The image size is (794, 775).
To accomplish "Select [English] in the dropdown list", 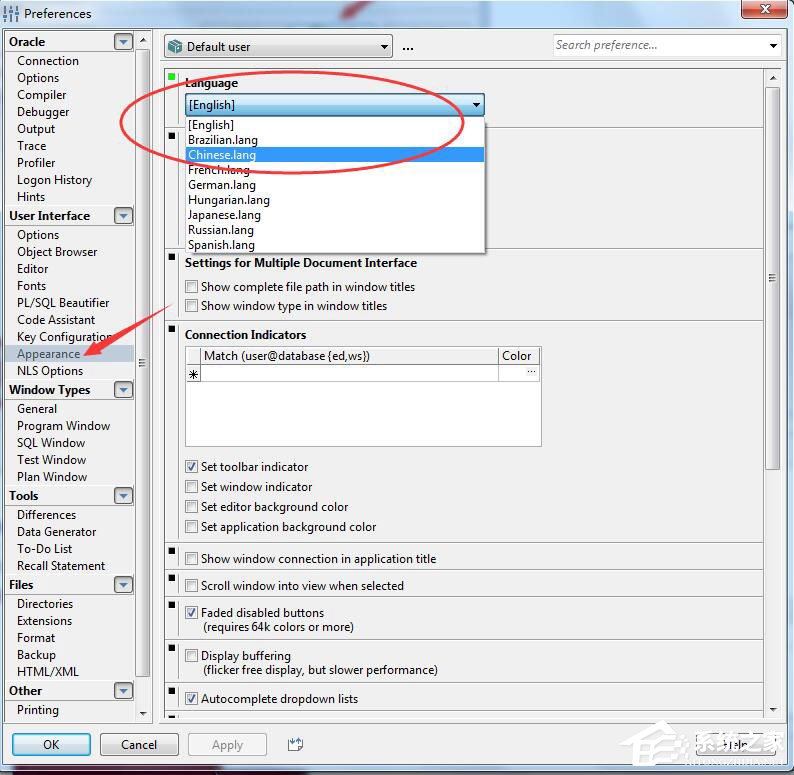I will pyautogui.click(x=335, y=125).
